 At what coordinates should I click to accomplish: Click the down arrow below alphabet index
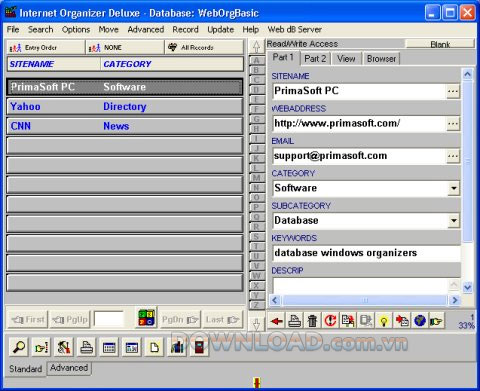coord(256,323)
